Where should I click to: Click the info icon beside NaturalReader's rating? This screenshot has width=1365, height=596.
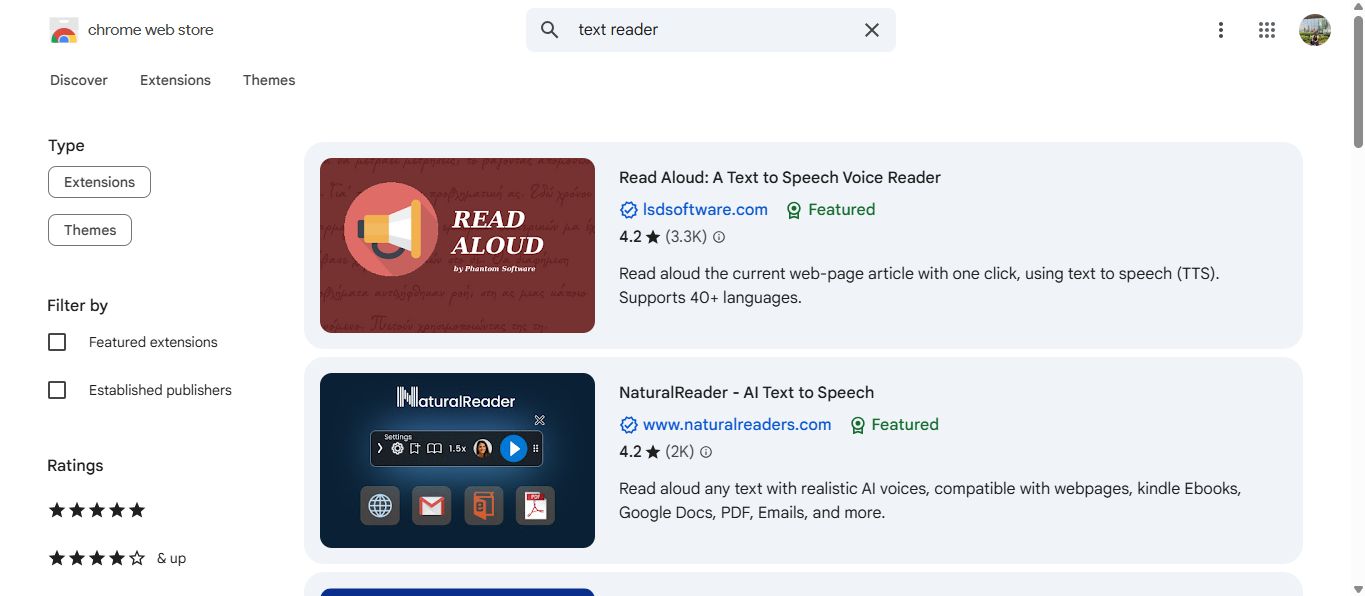pyautogui.click(x=706, y=452)
